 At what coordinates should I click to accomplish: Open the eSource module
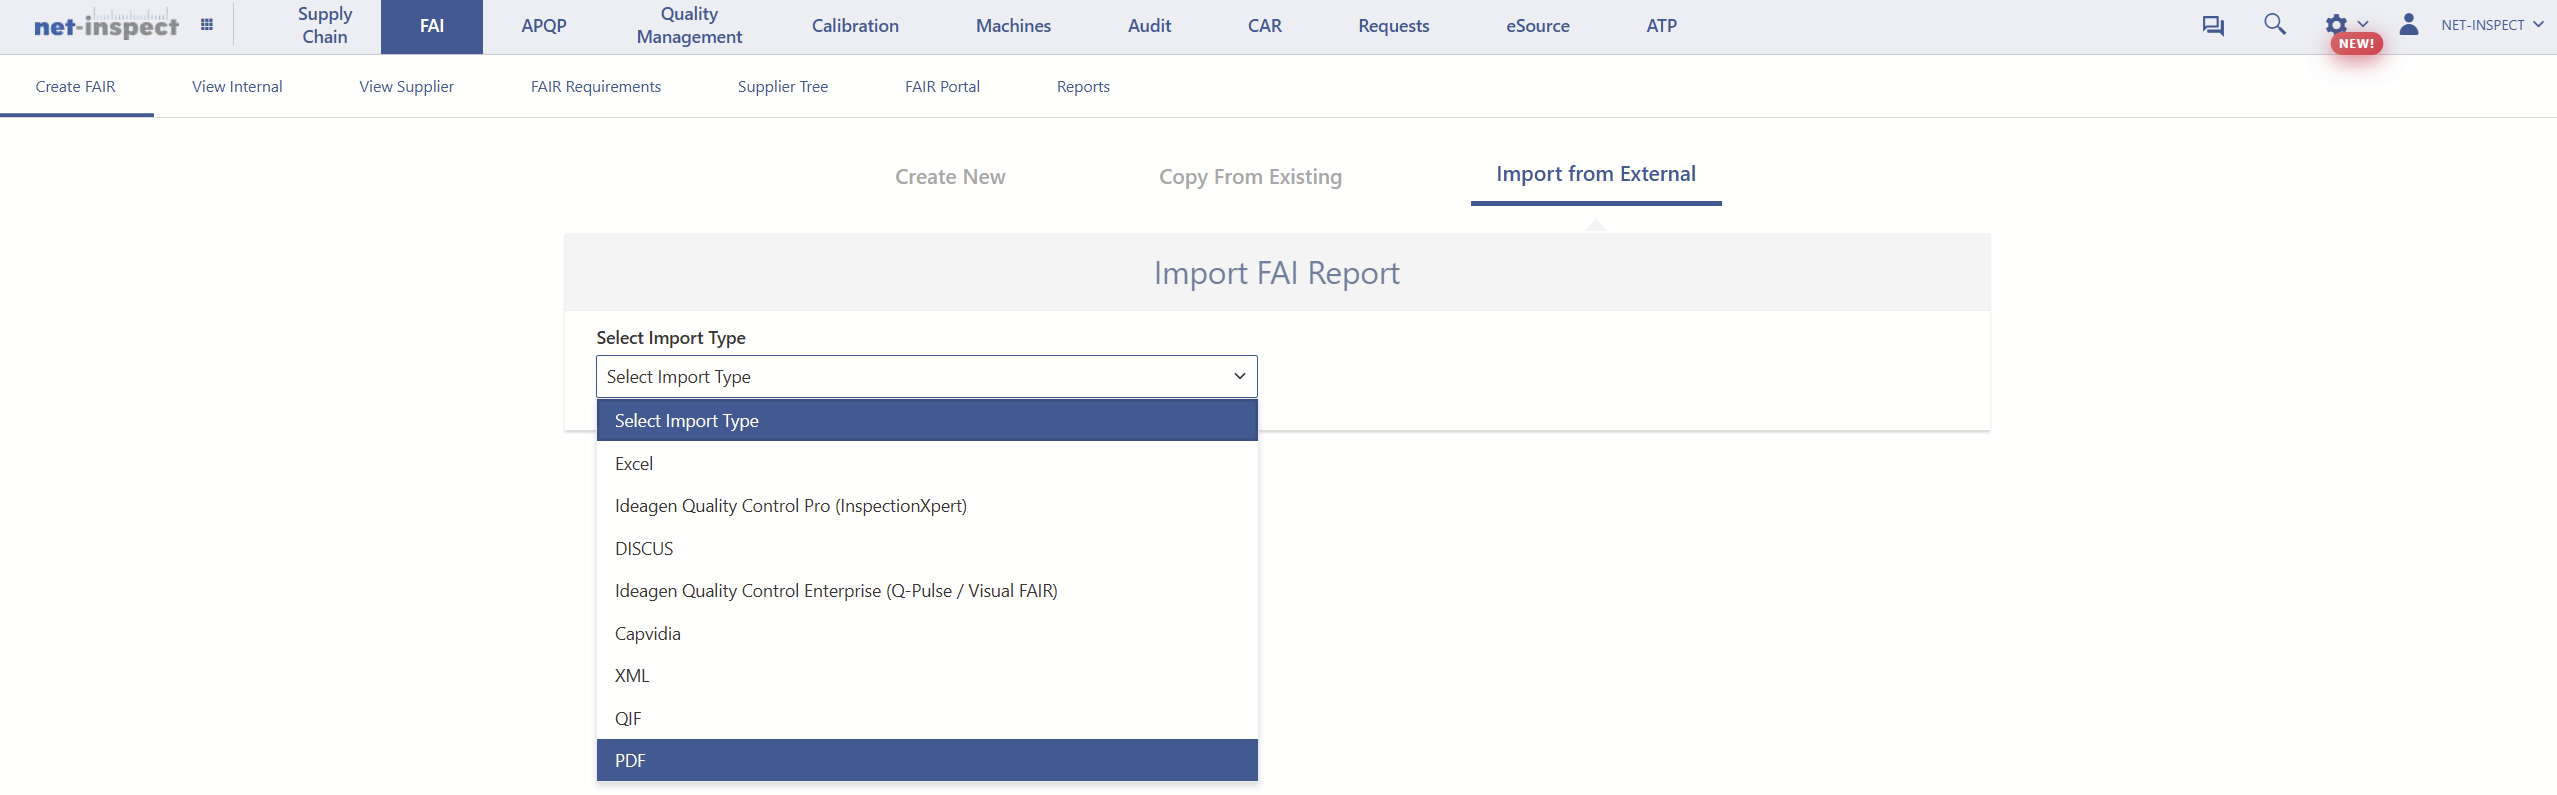click(x=1538, y=26)
